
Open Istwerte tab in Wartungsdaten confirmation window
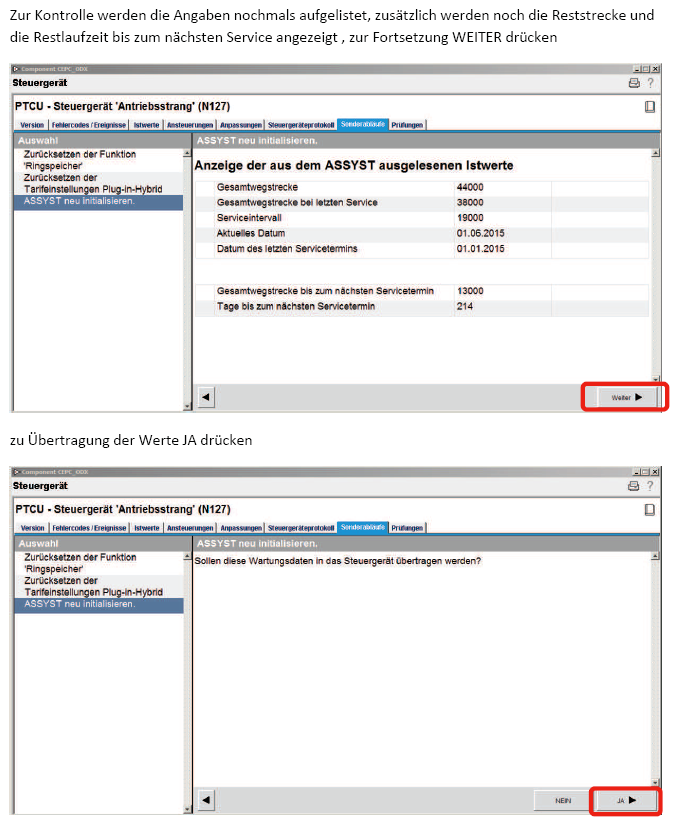tap(146, 528)
